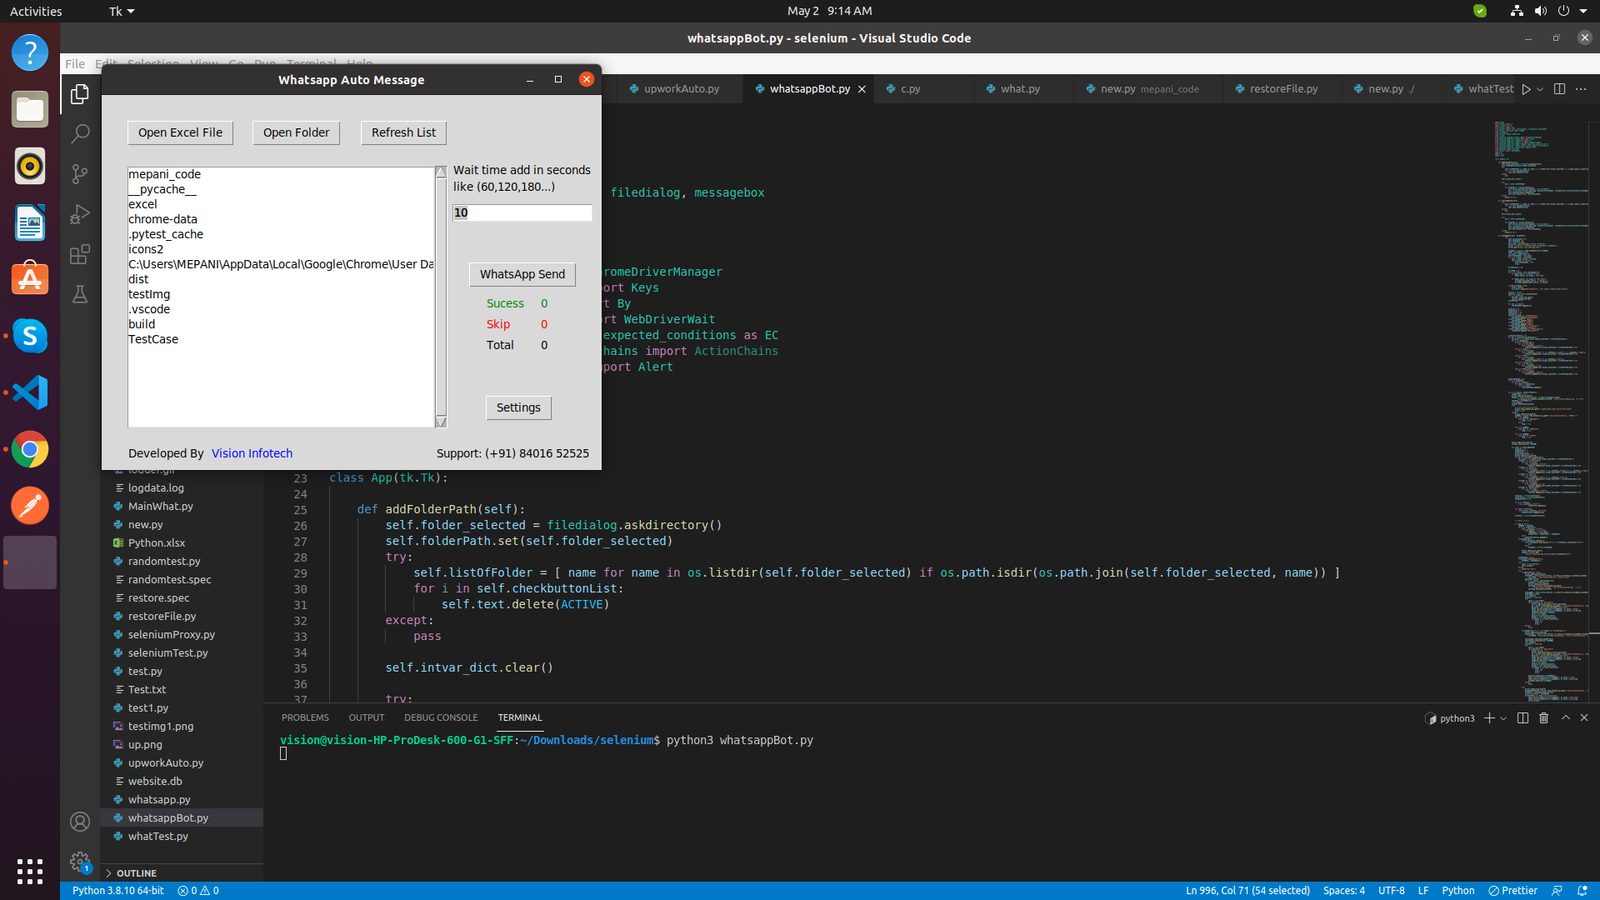1600x900 pixels.
Task: Open the DEBUG CONSOLE panel tab
Action: [441, 718]
